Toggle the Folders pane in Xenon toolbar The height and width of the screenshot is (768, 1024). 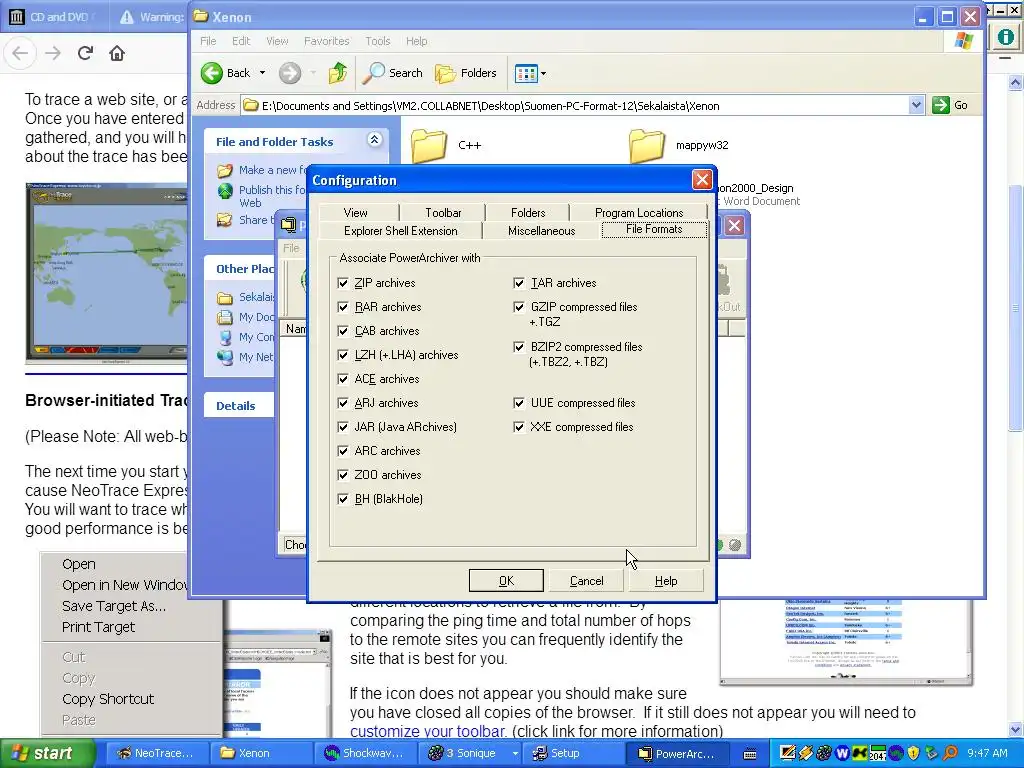click(466, 73)
